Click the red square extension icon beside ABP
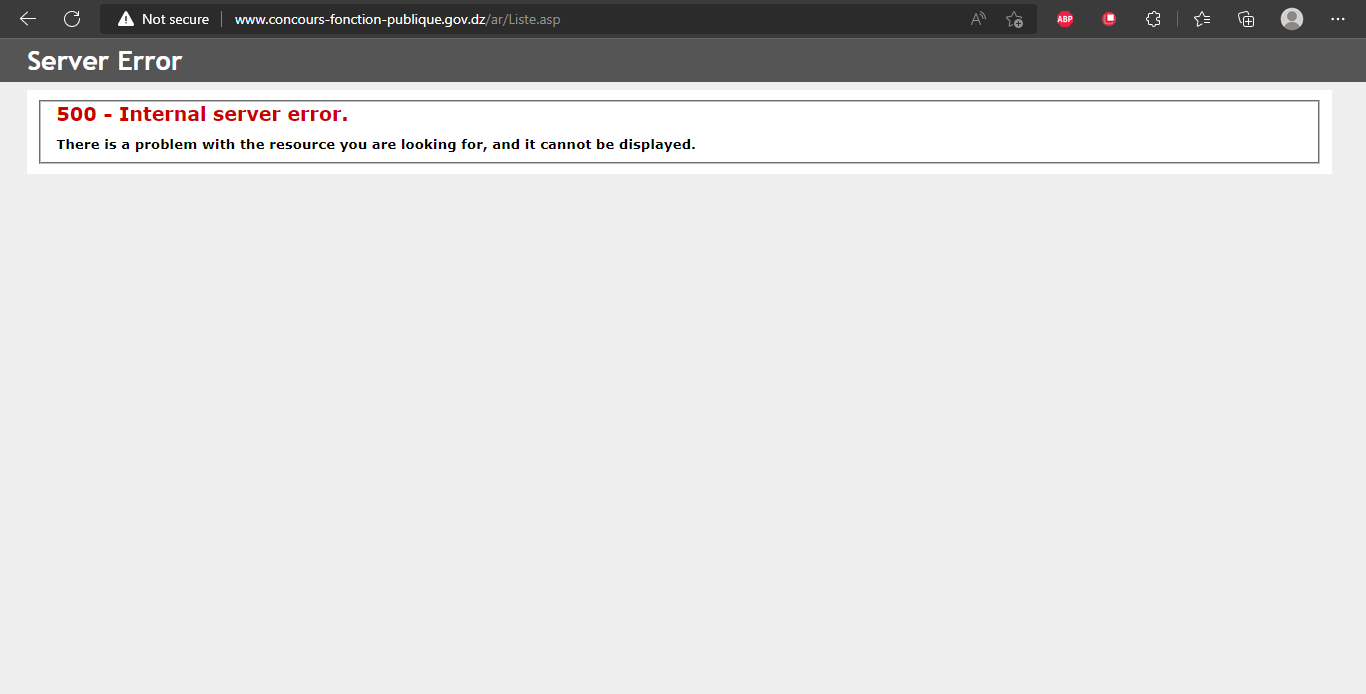The height and width of the screenshot is (694, 1366). tap(1109, 19)
